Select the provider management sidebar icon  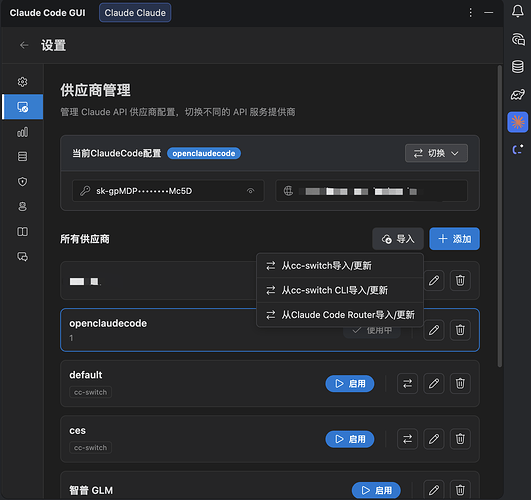pyautogui.click(x=23, y=107)
